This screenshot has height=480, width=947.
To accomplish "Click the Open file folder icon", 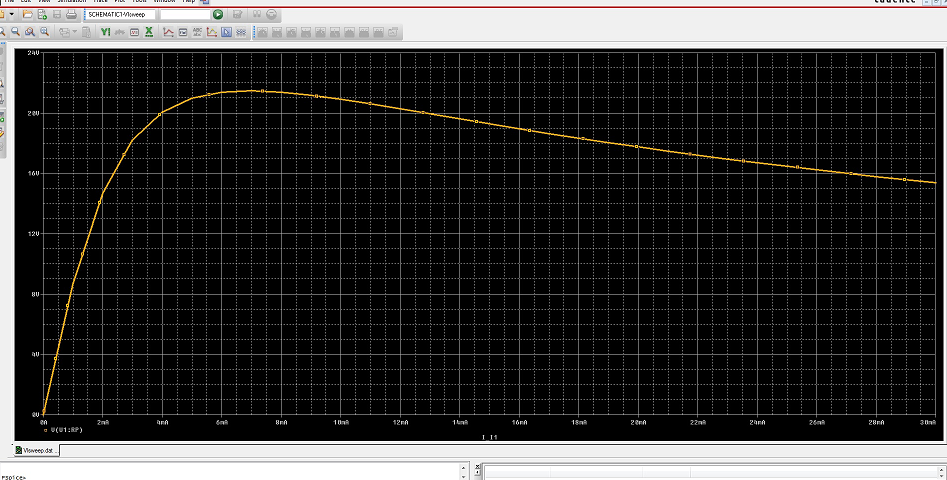I will tap(28, 14).
